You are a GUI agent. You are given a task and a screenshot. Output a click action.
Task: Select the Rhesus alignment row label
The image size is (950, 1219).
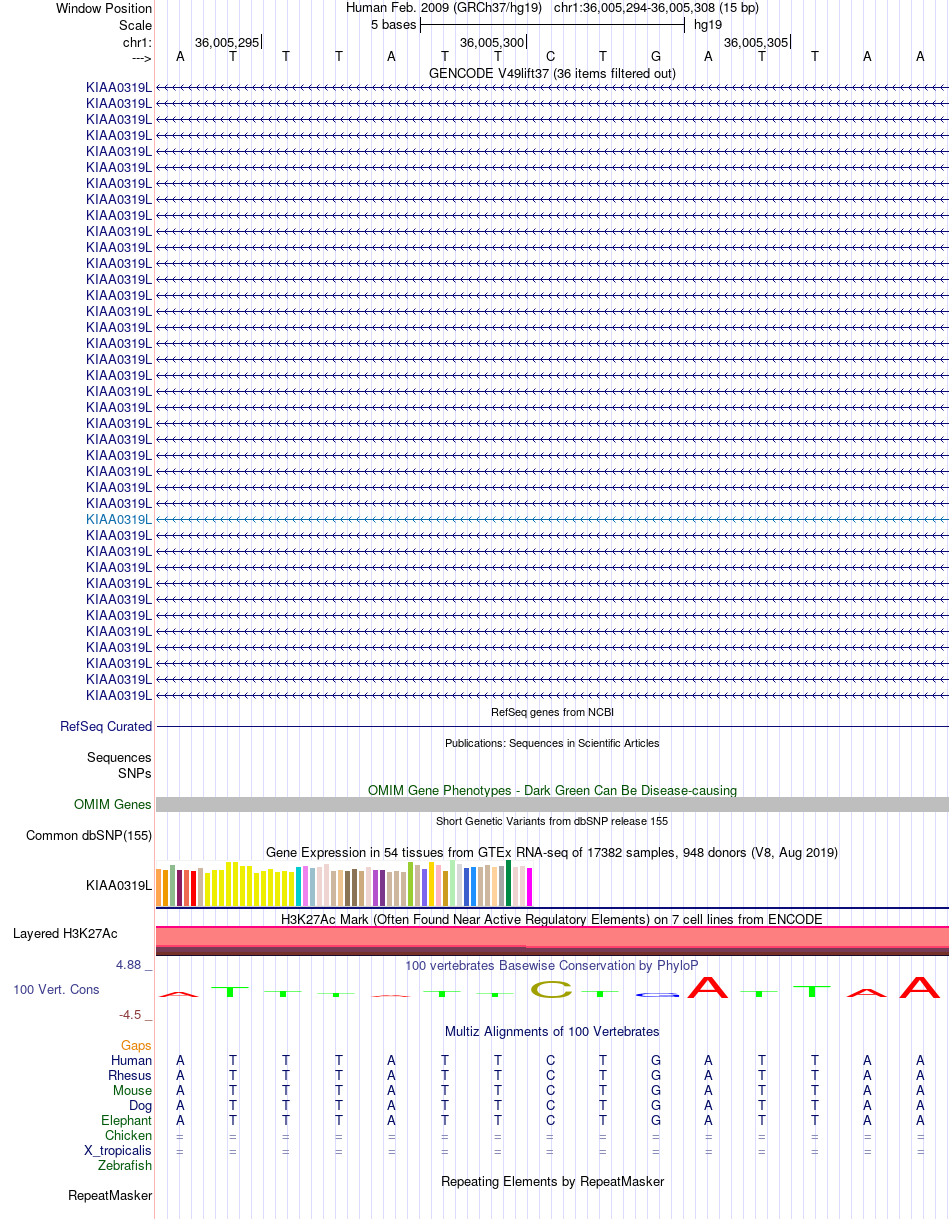pyautogui.click(x=130, y=1075)
